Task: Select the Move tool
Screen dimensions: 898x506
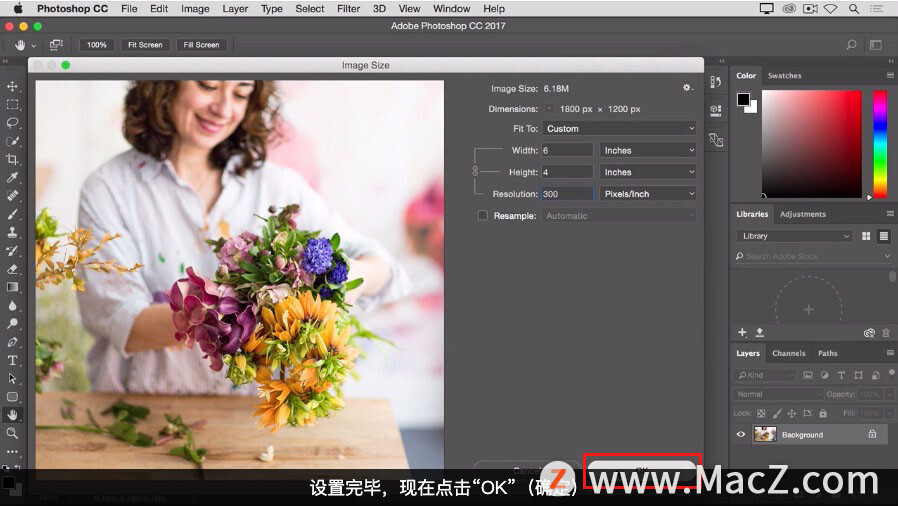Action: pyautogui.click(x=12, y=86)
